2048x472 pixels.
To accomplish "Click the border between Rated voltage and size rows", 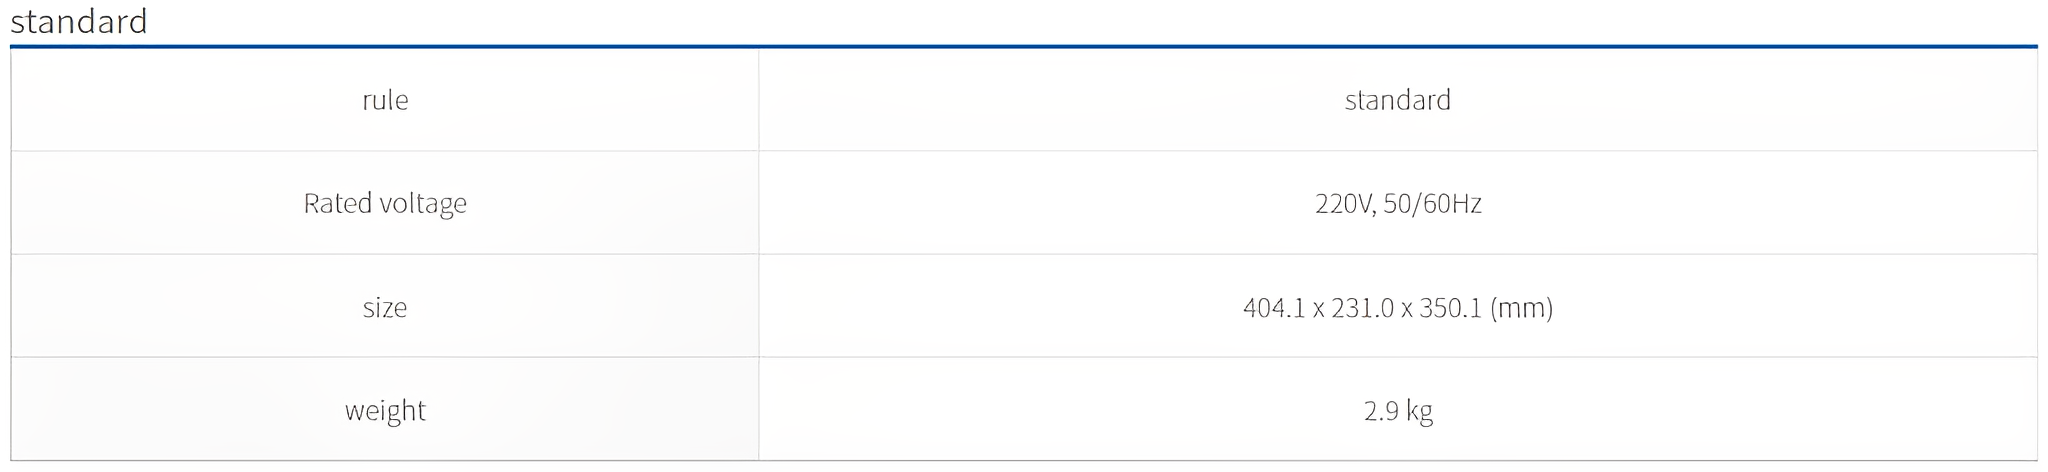I will pyautogui.click(x=1024, y=254).
